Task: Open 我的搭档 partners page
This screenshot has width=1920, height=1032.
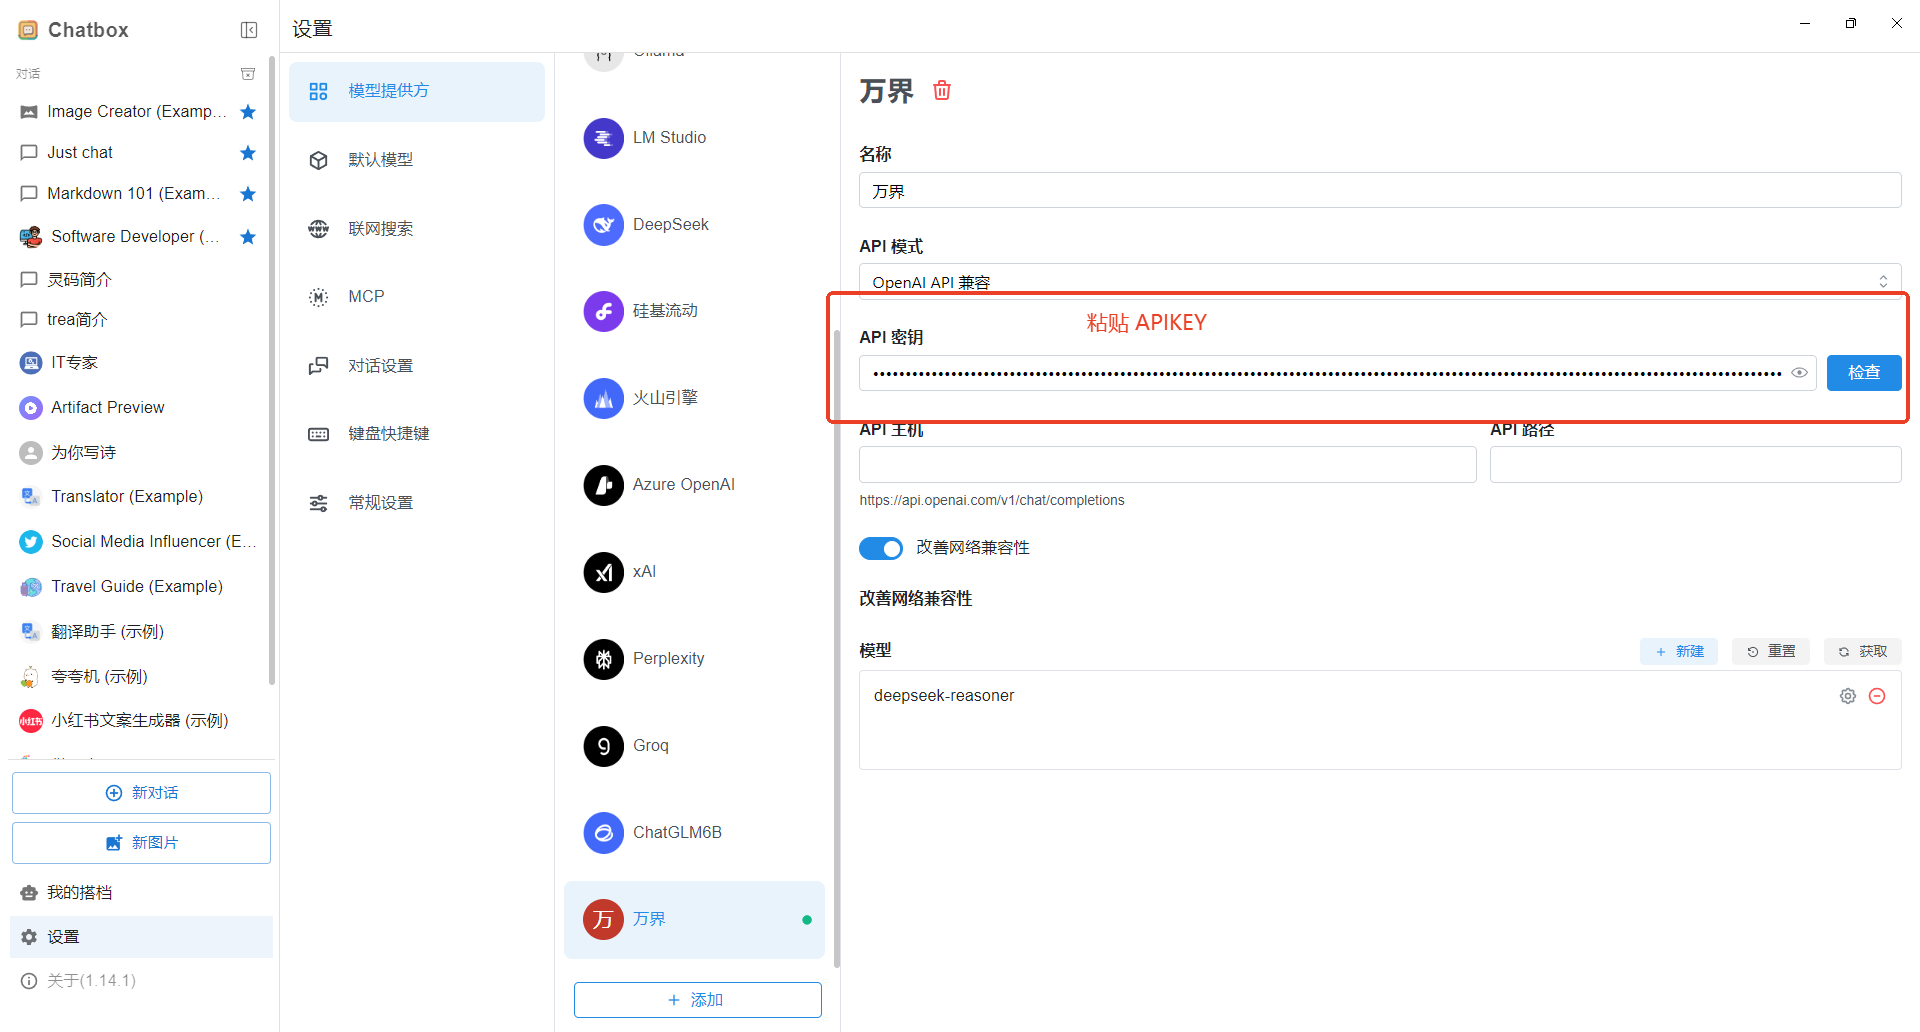Action: point(141,893)
